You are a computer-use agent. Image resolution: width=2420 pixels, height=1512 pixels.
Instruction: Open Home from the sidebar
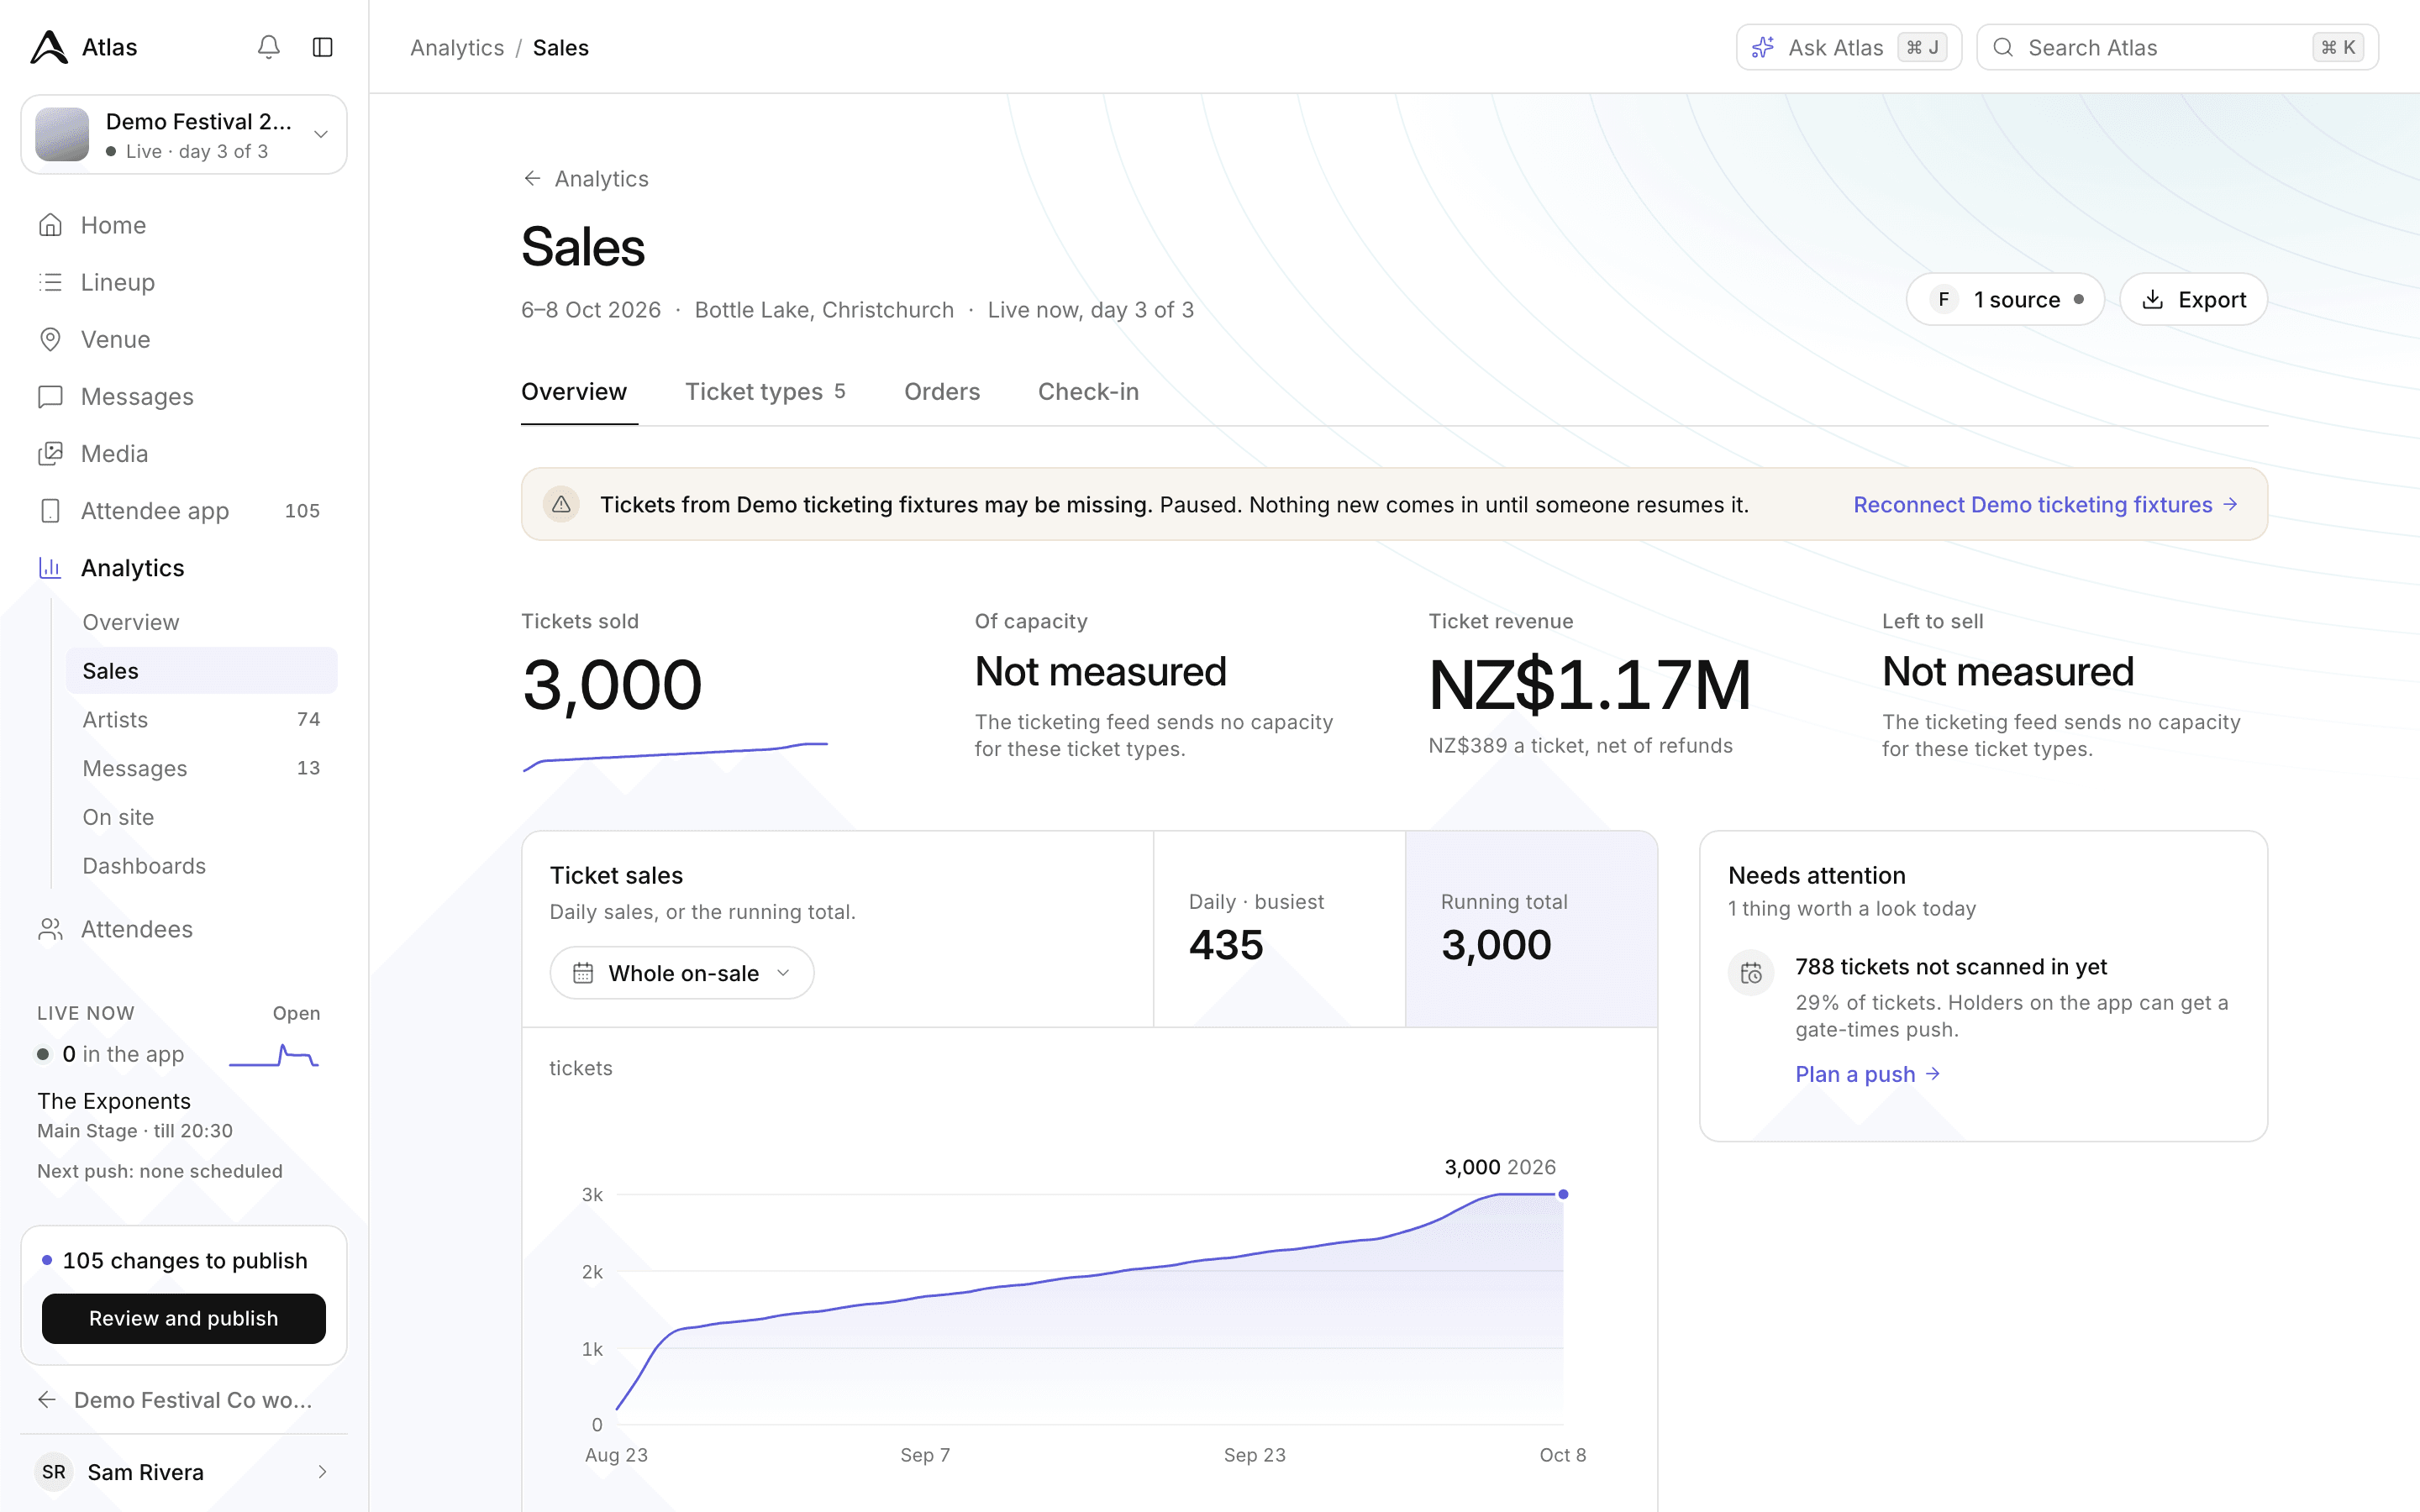[x=184, y=225]
